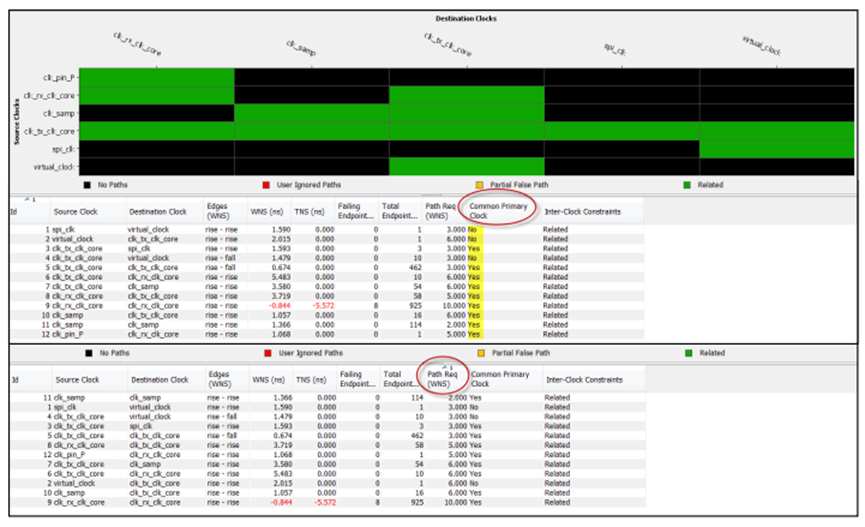Select row 12 clk_pin_P in the upper table

tap(327, 334)
